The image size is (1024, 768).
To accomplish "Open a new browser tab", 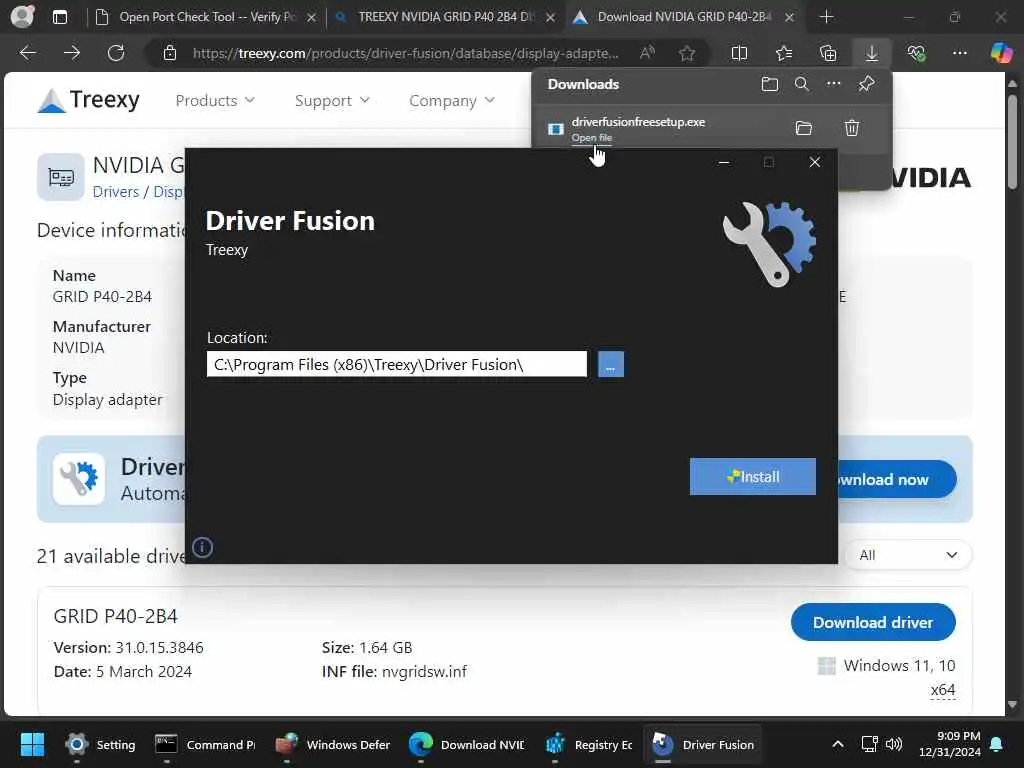I will [x=827, y=17].
